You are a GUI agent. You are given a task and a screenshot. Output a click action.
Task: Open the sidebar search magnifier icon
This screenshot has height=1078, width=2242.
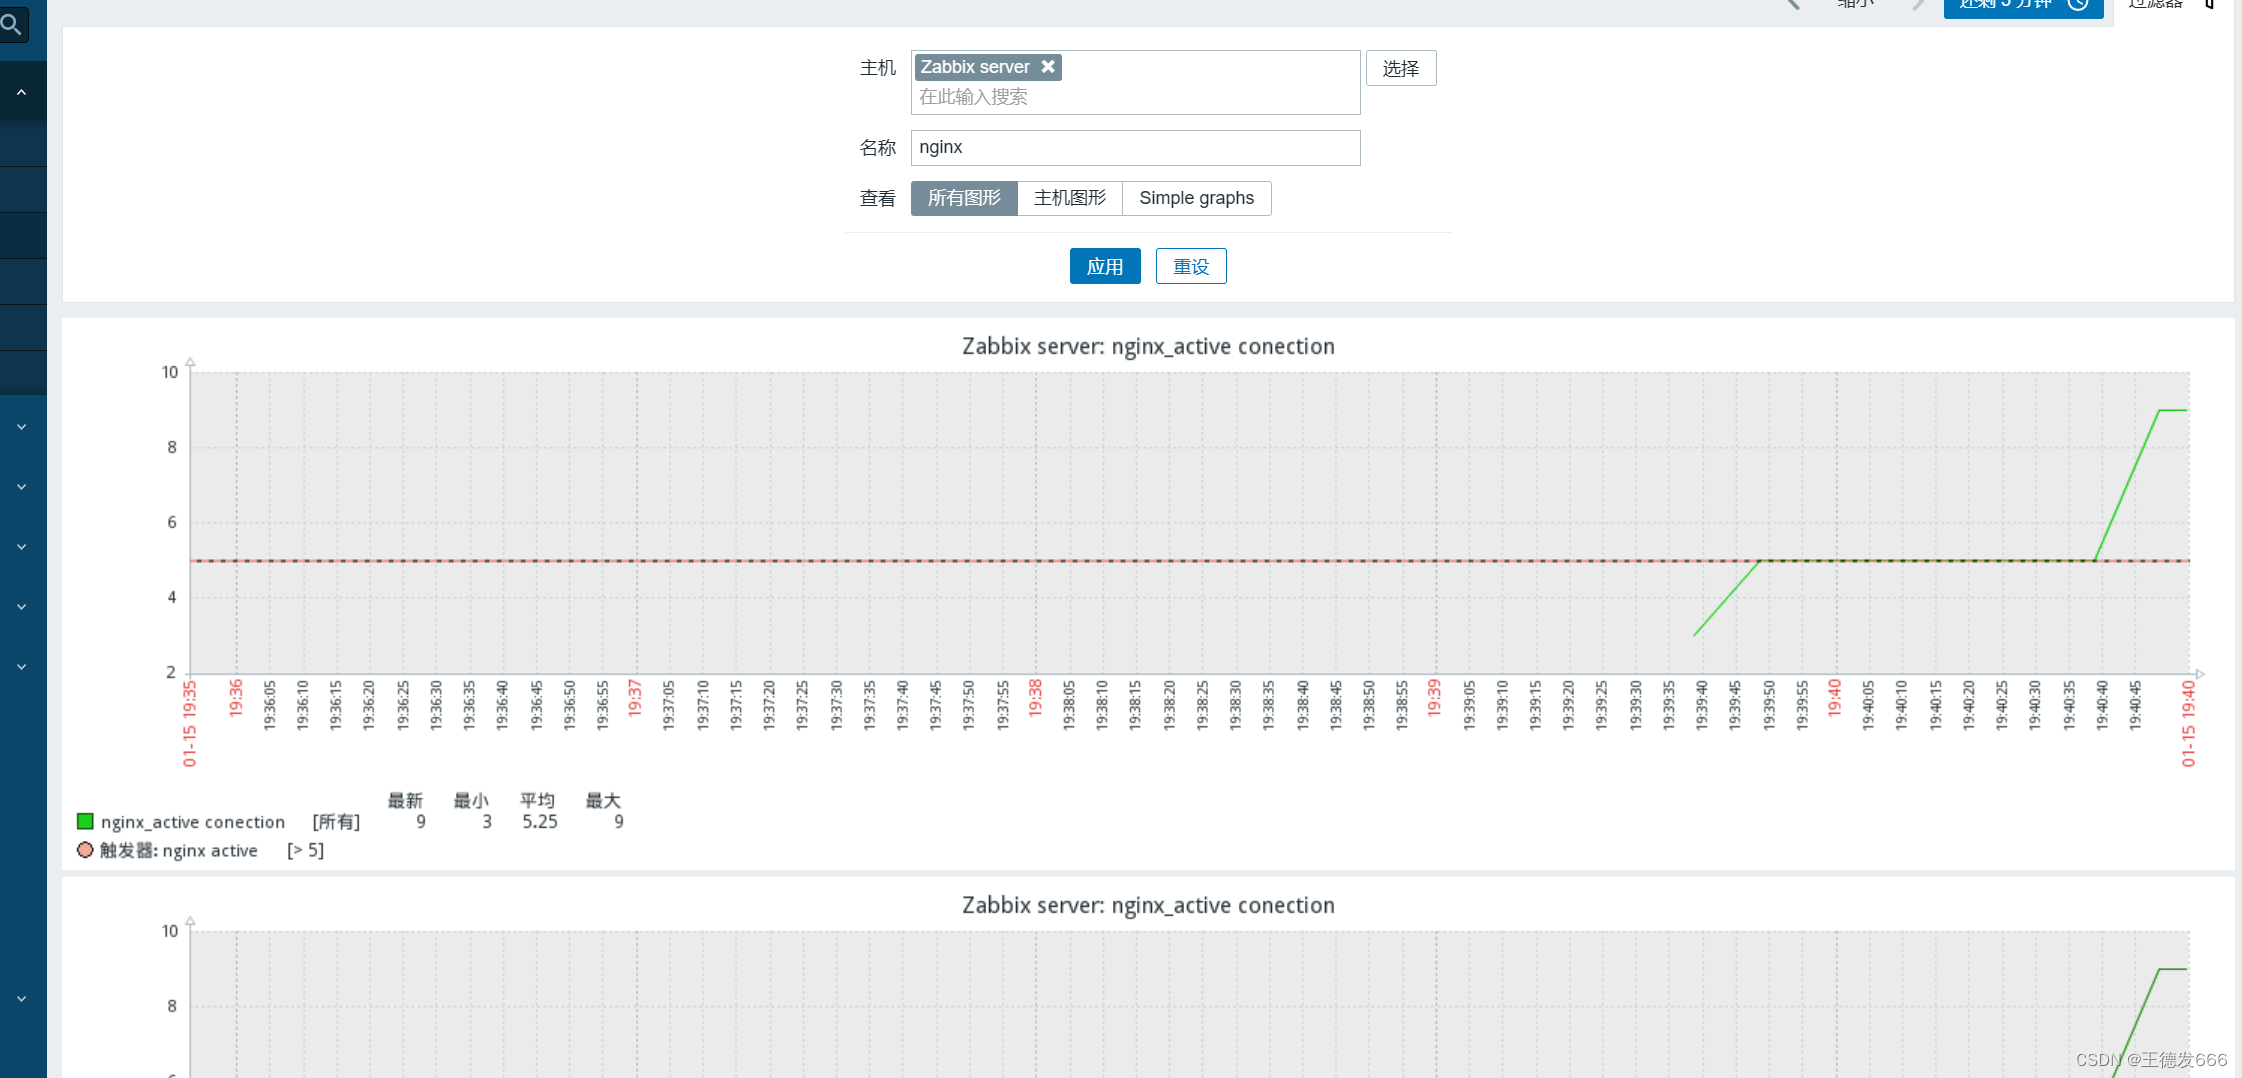(12, 25)
